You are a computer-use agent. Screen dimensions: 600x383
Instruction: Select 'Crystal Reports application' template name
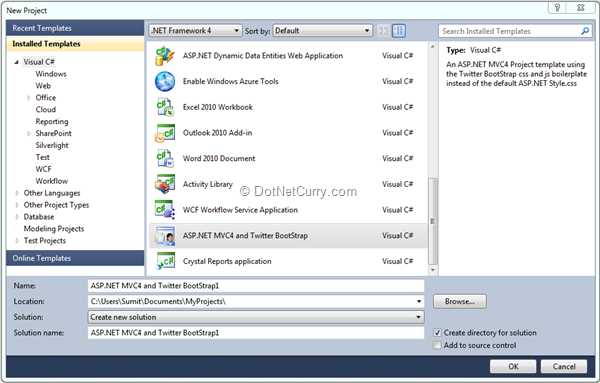[227, 261]
